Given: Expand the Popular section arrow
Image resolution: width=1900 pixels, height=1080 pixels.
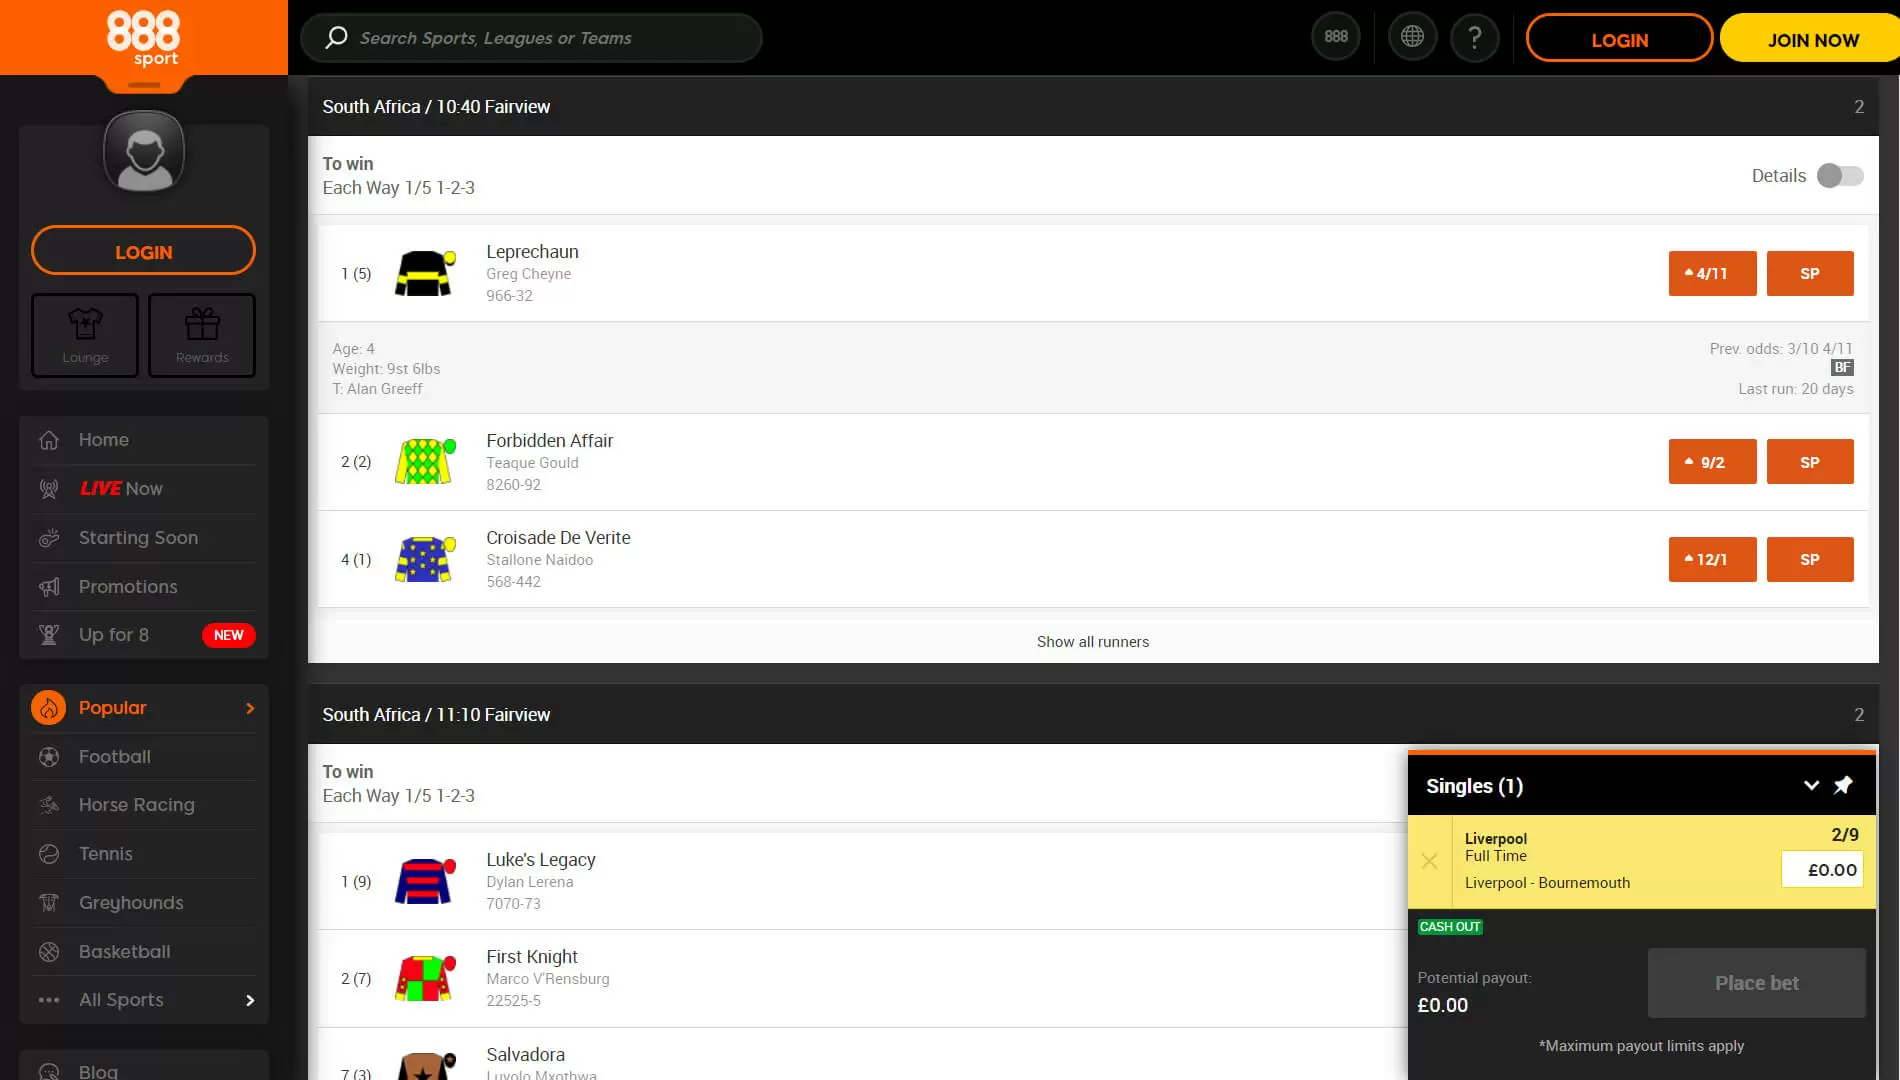Looking at the screenshot, I should 250,708.
